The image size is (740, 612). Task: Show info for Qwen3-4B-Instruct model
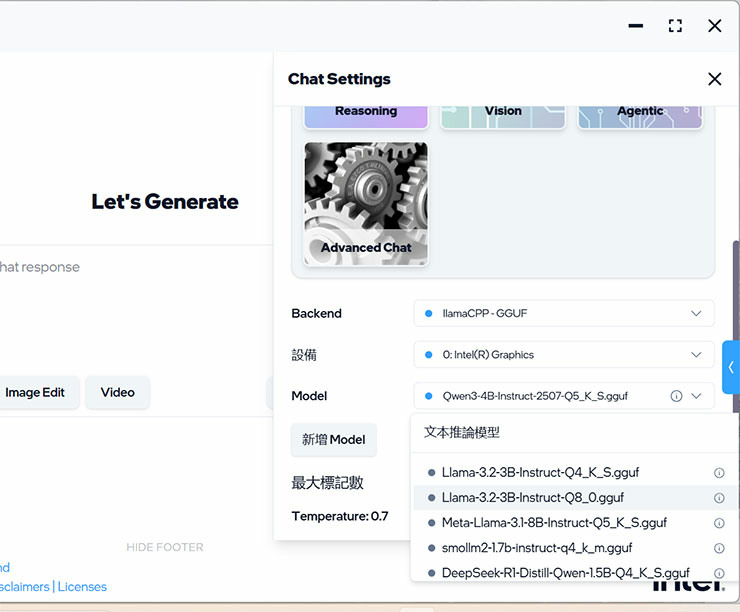coord(676,396)
